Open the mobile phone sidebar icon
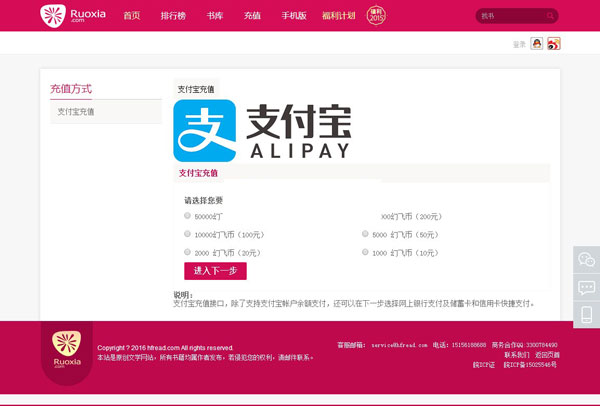 coord(586,315)
